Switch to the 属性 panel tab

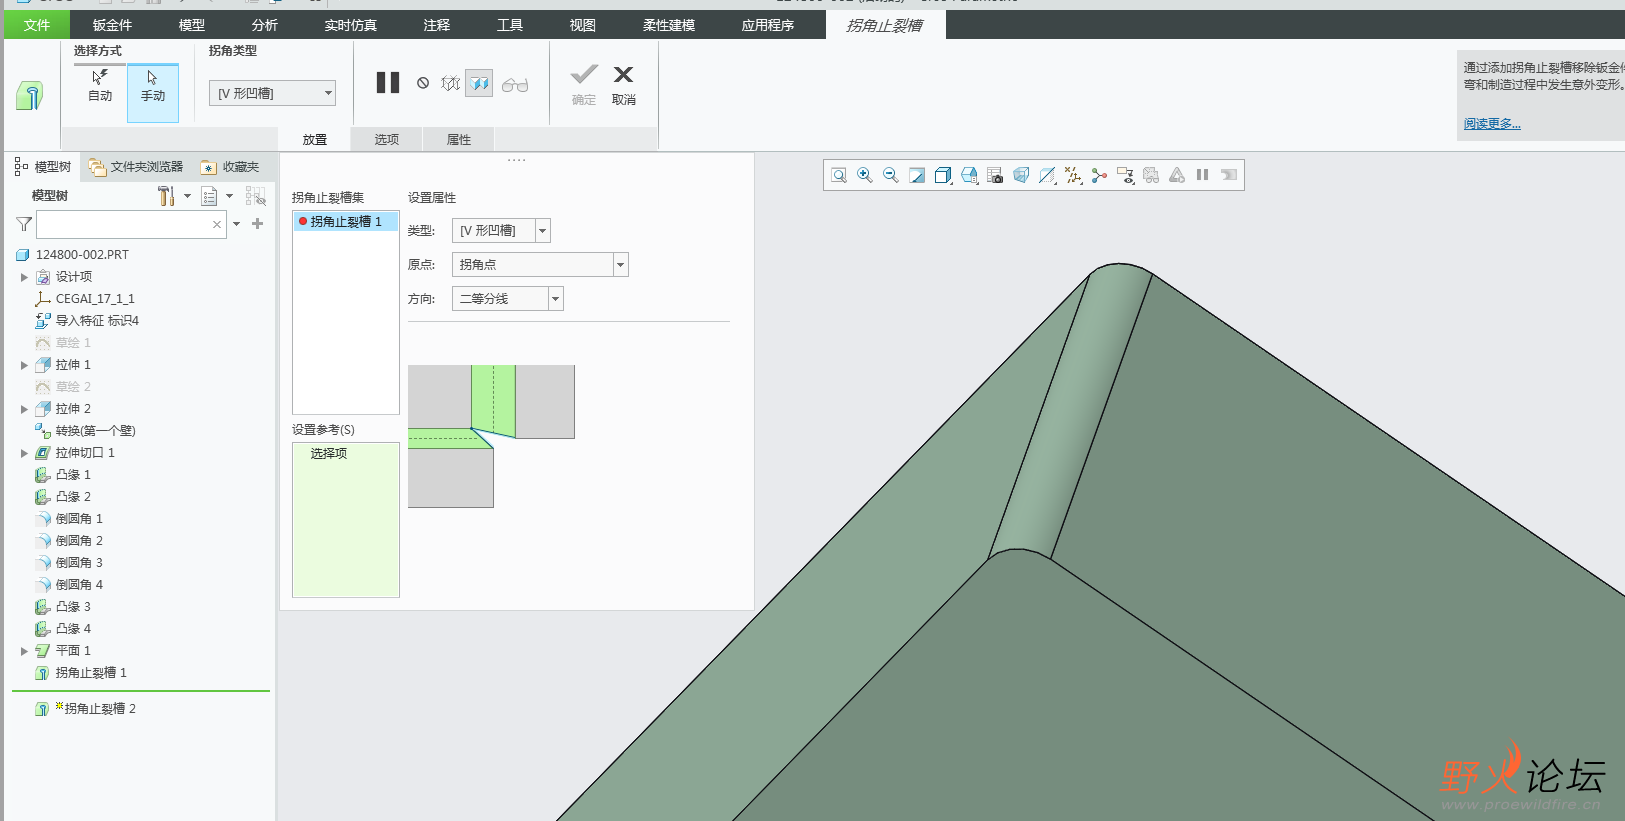click(x=459, y=140)
